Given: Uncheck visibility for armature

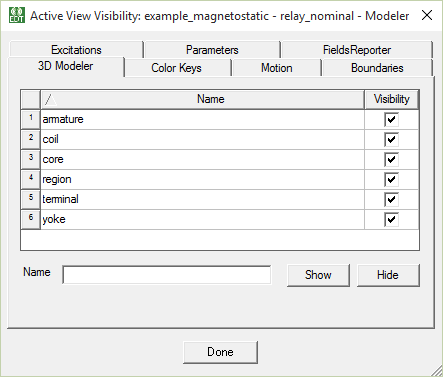Looking at the screenshot, I should pyautogui.click(x=391, y=119).
